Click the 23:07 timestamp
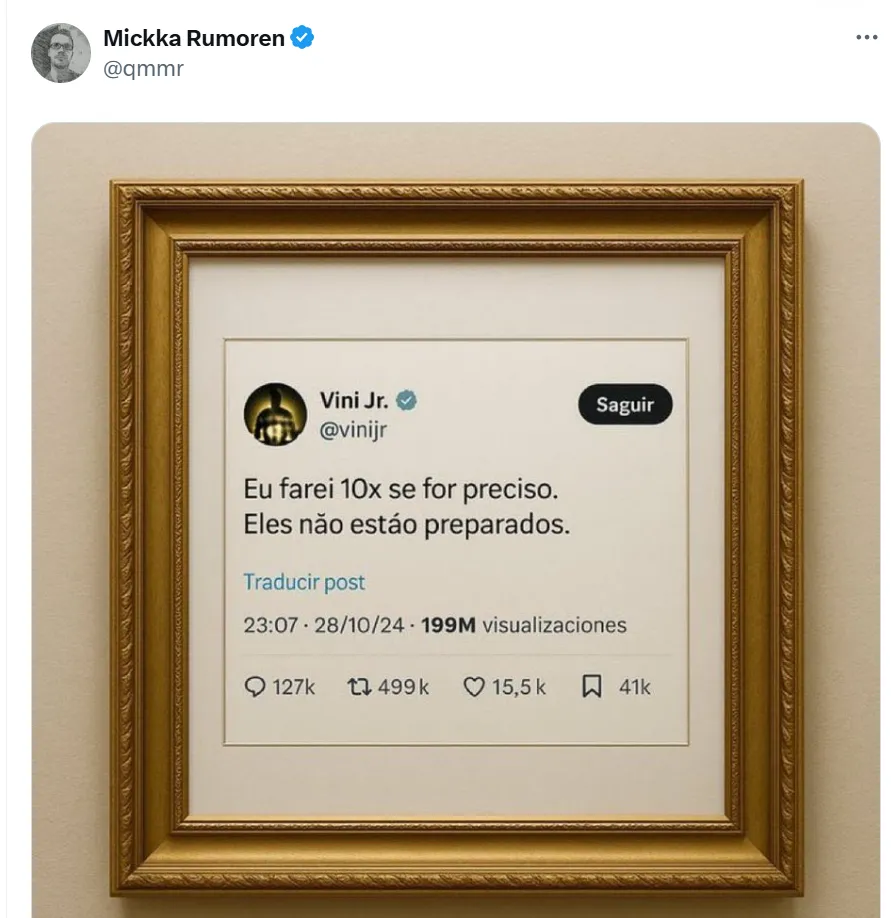 tap(270, 625)
